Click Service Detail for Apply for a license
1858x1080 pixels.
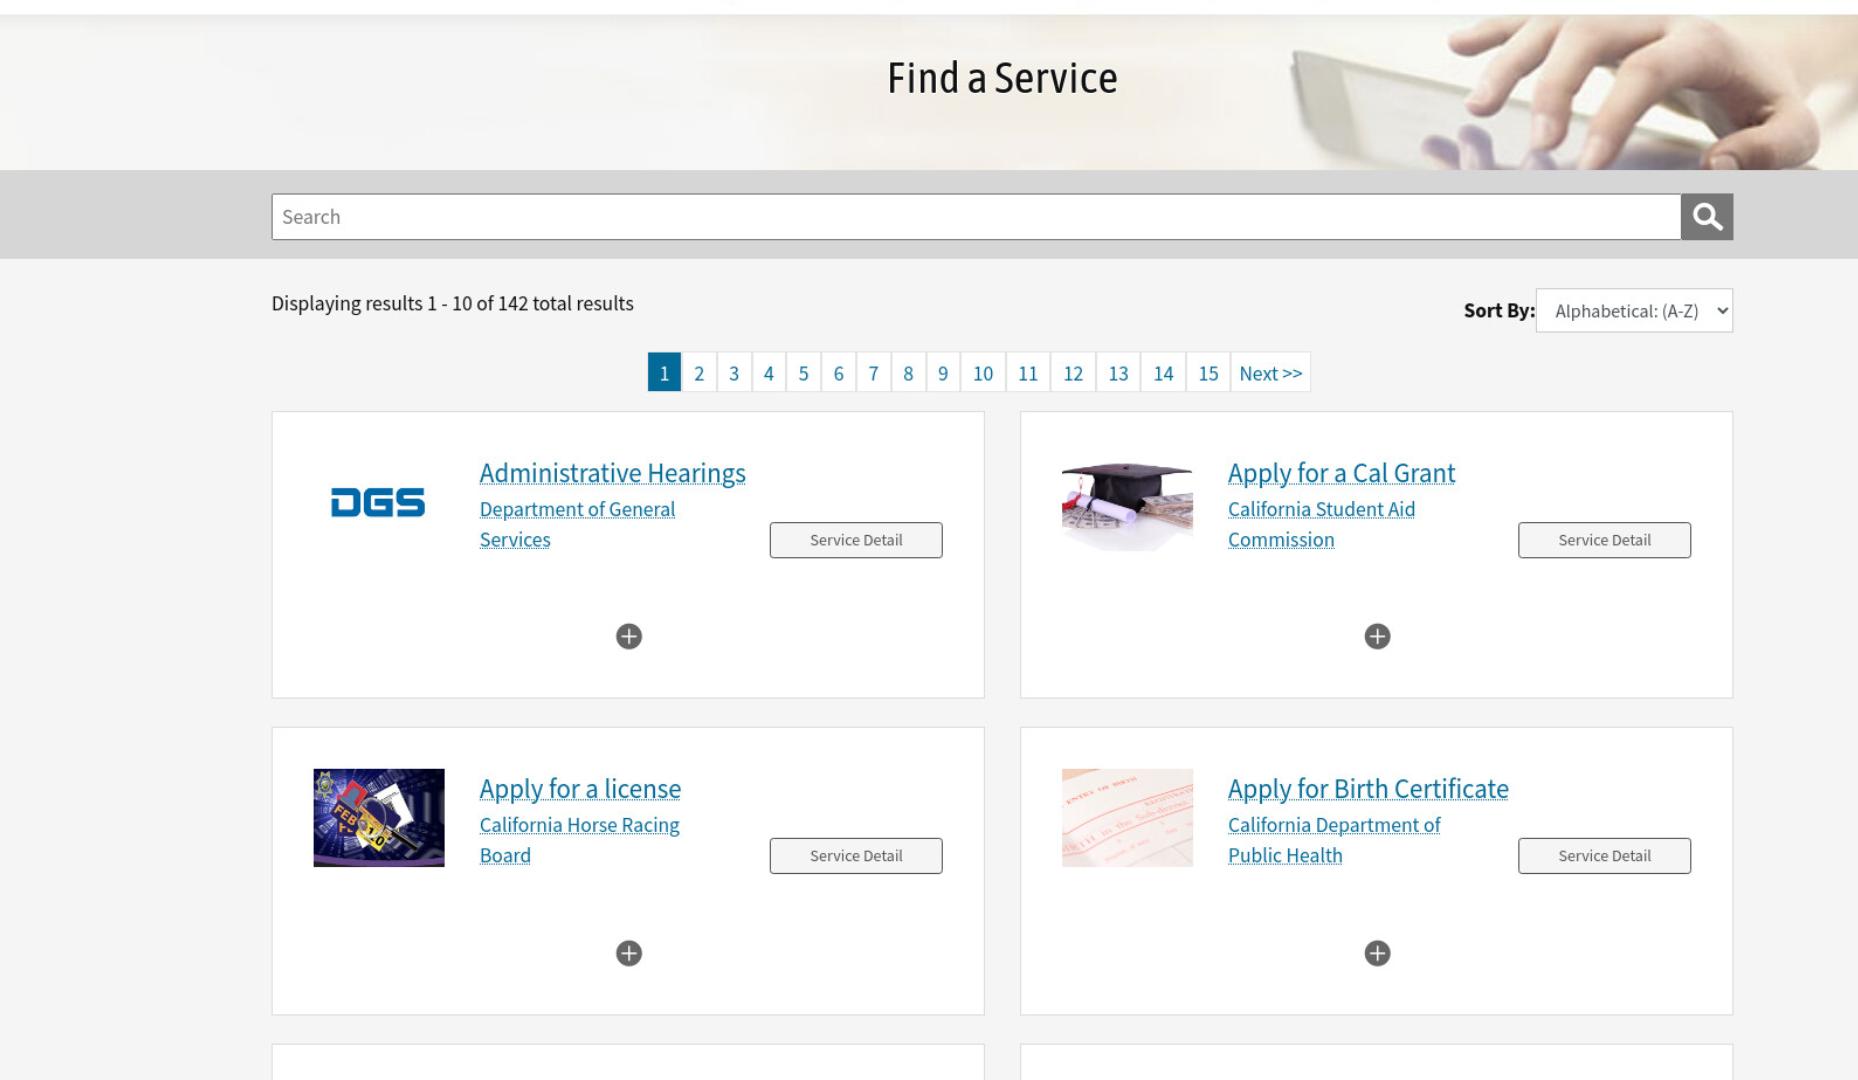pos(856,856)
